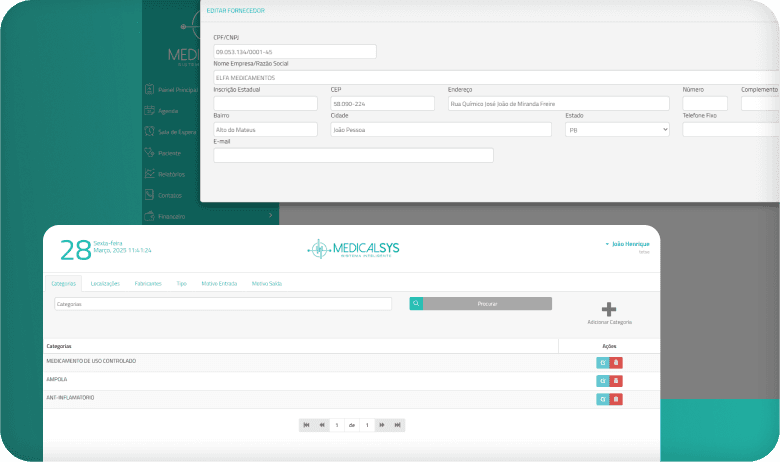Click the Categorias search input field
The height and width of the screenshot is (462, 780).
[223, 304]
